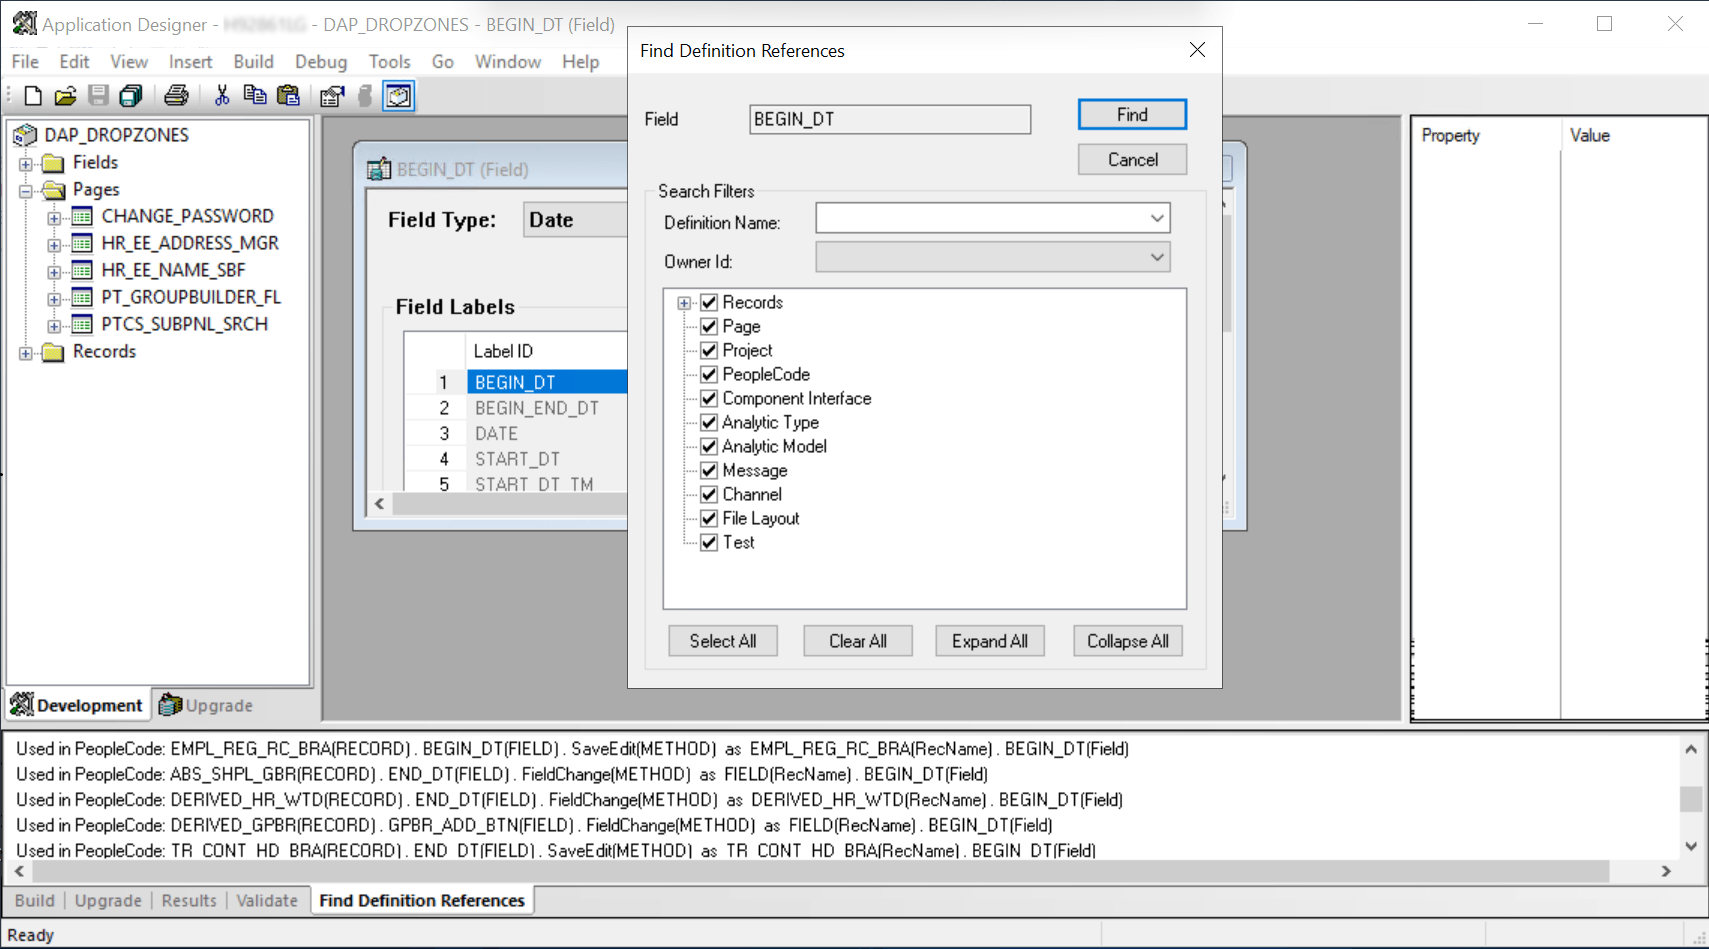Disable the Analytic Model filter
The width and height of the screenshot is (1709, 949).
pos(709,446)
